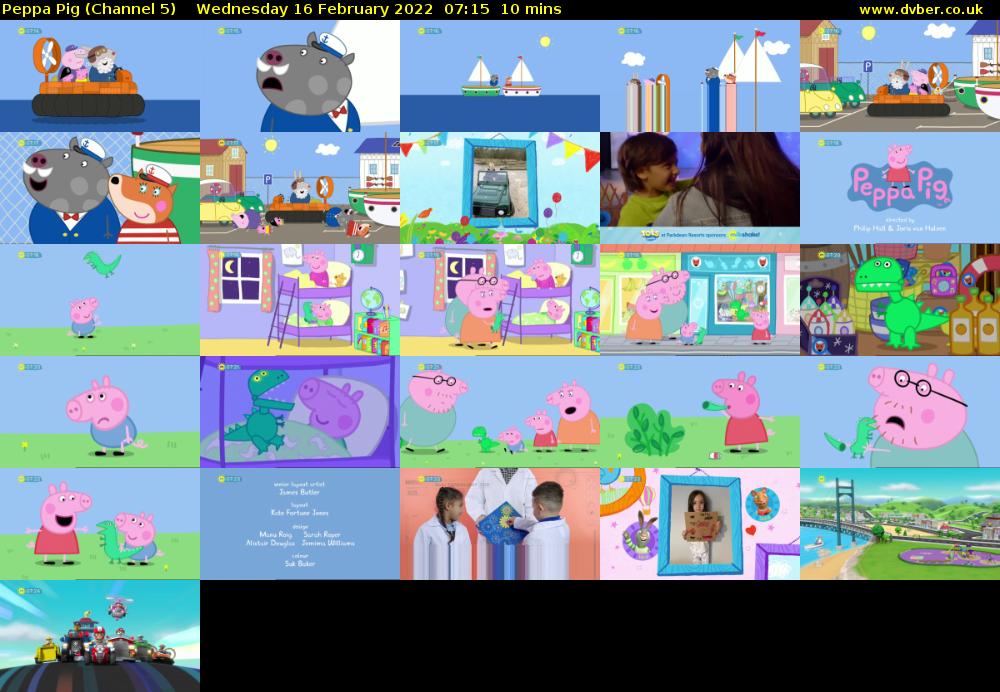Click the Tots logo on the sponsor thumbnail
1000x692 pixels.
(648, 233)
